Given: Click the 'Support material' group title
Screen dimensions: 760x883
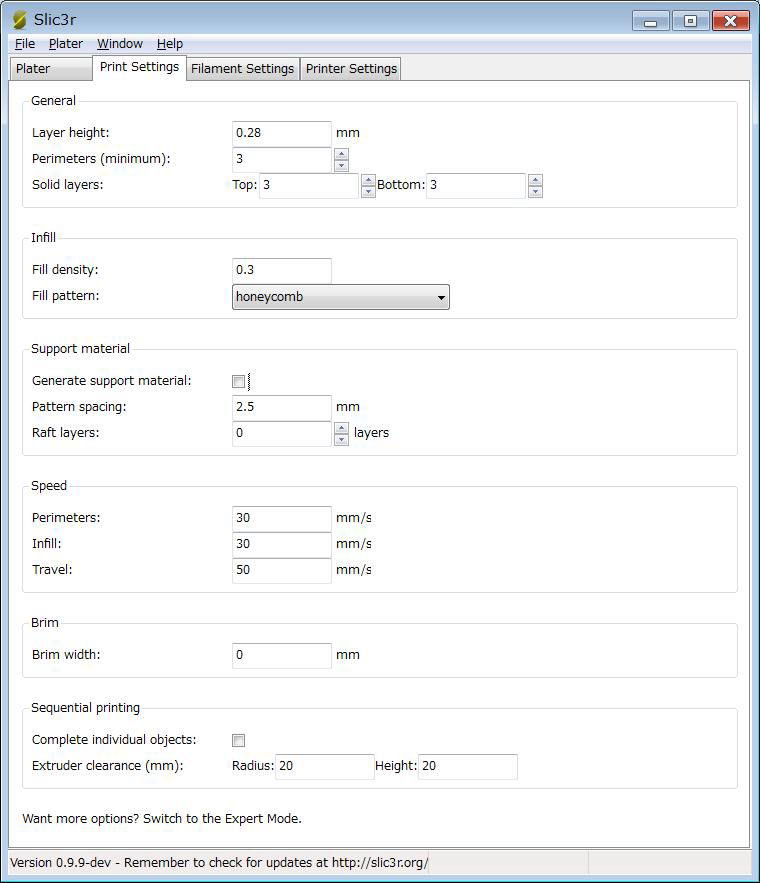Looking at the screenshot, I should 81,349.
